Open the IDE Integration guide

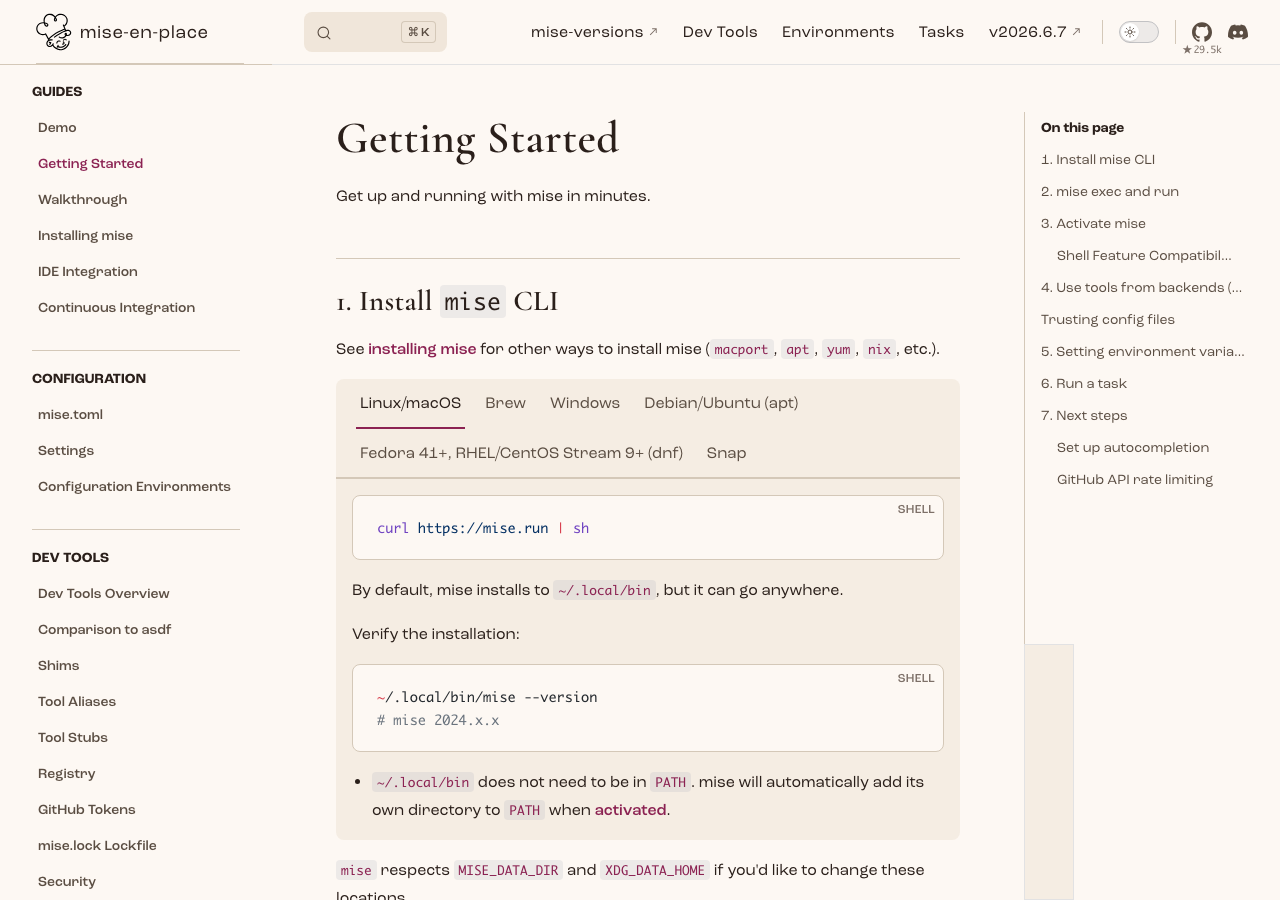pos(88,272)
